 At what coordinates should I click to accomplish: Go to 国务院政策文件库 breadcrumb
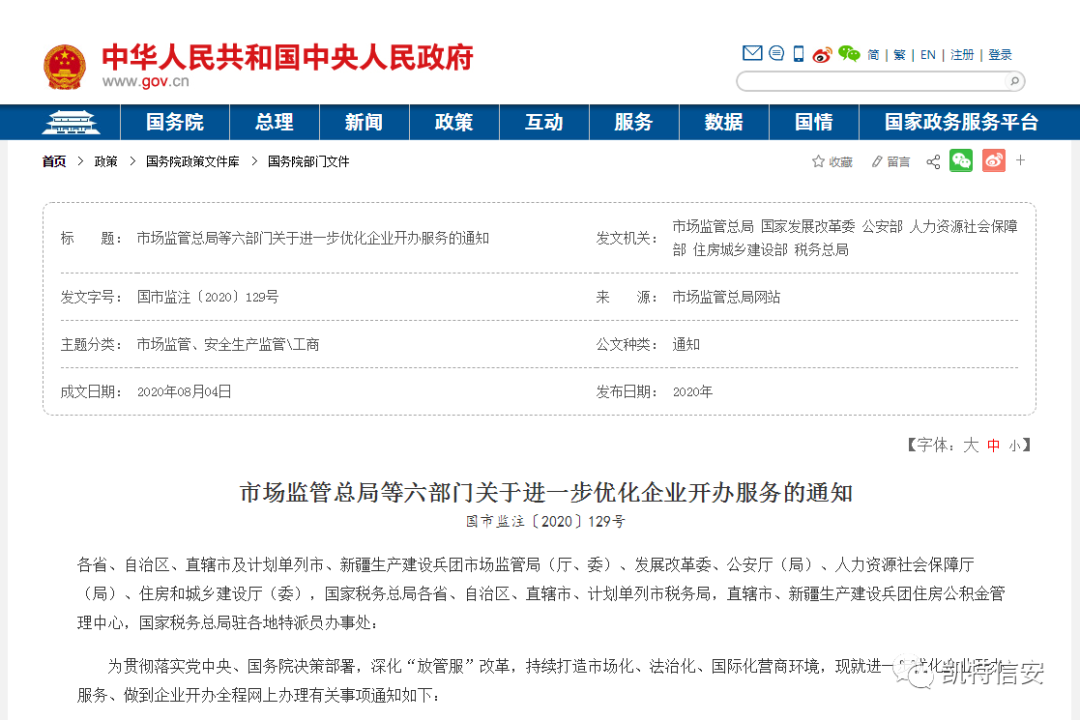click(x=193, y=161)
